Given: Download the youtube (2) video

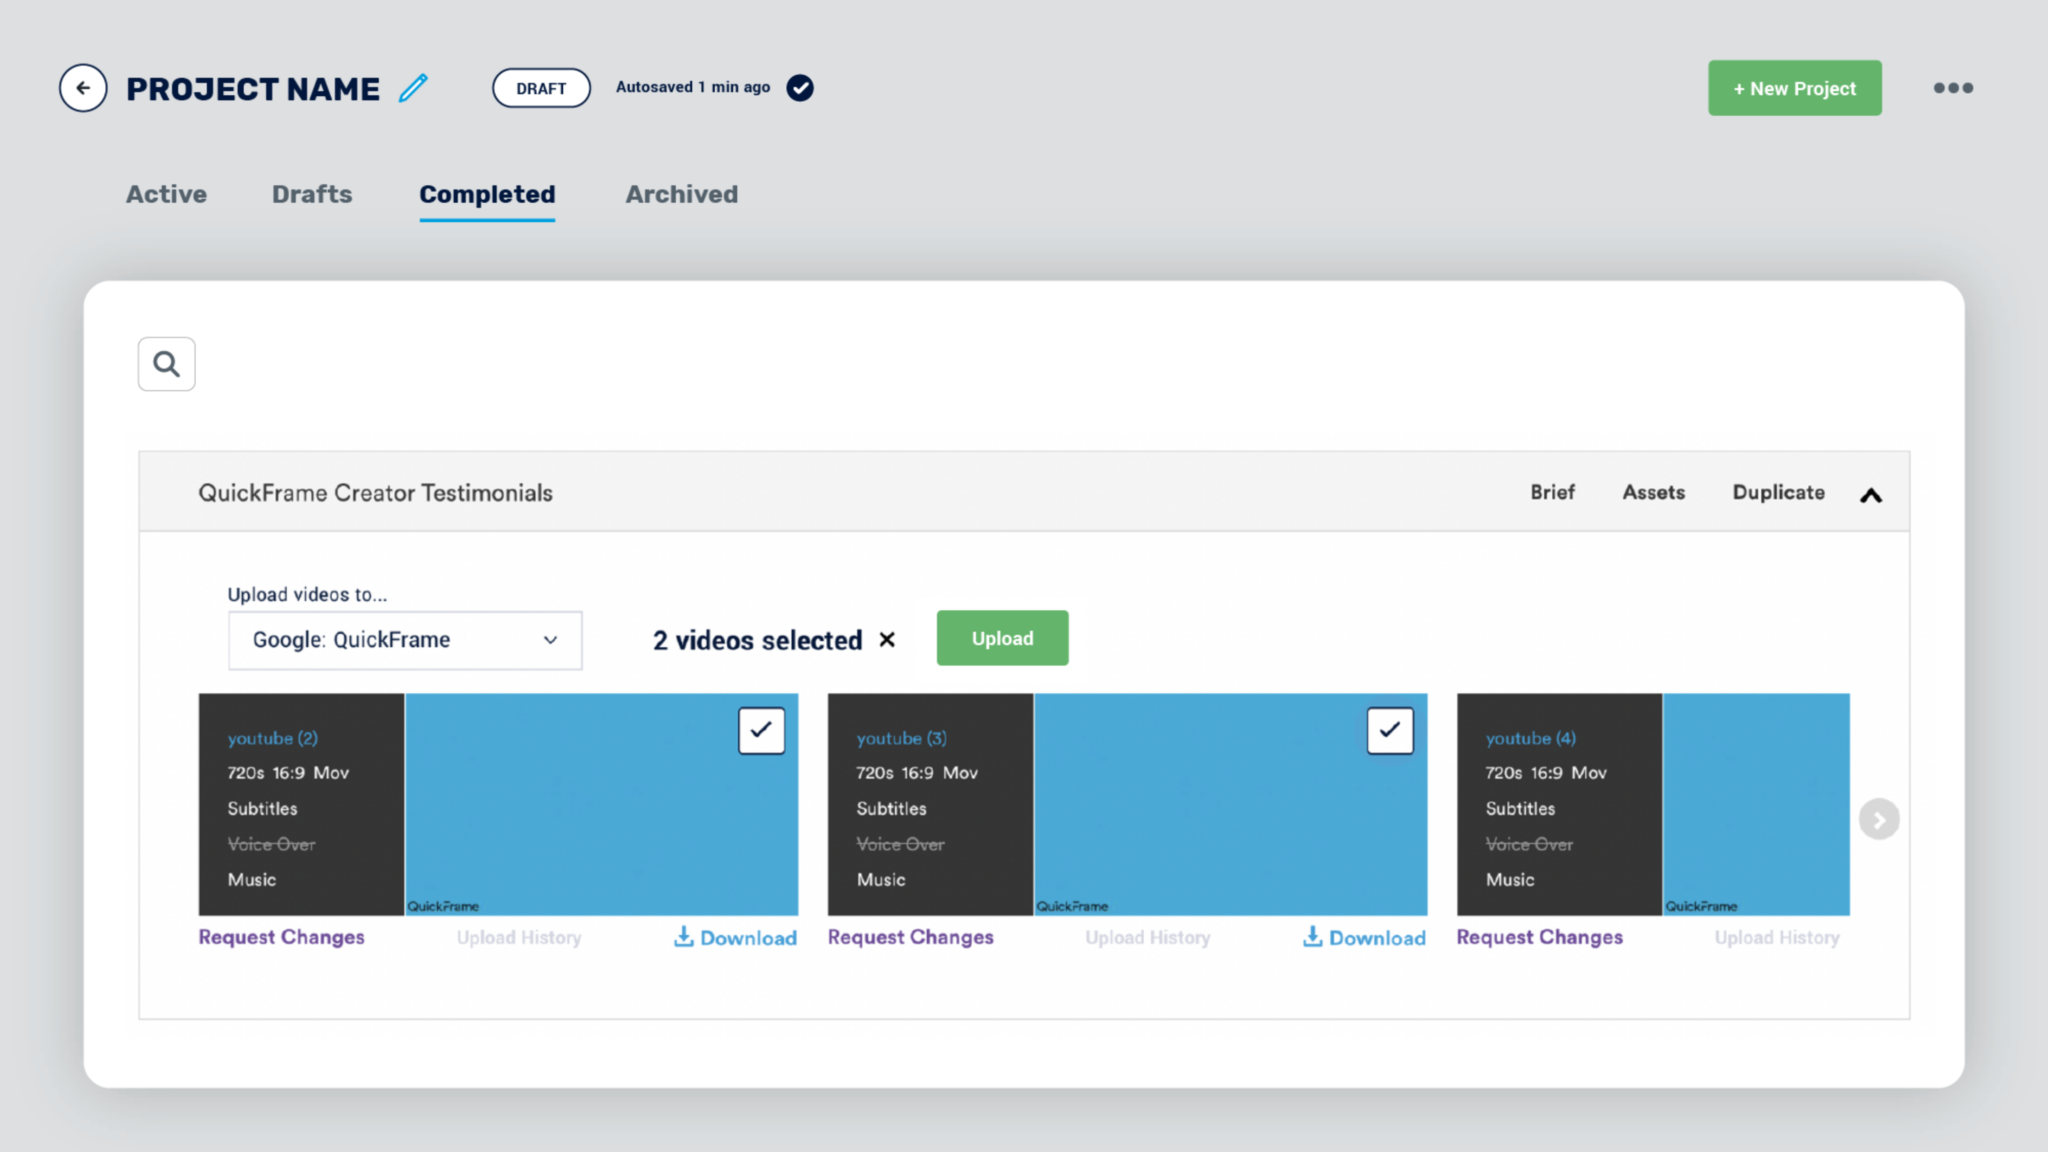Looking at the screenshot, I should [735, 937].
